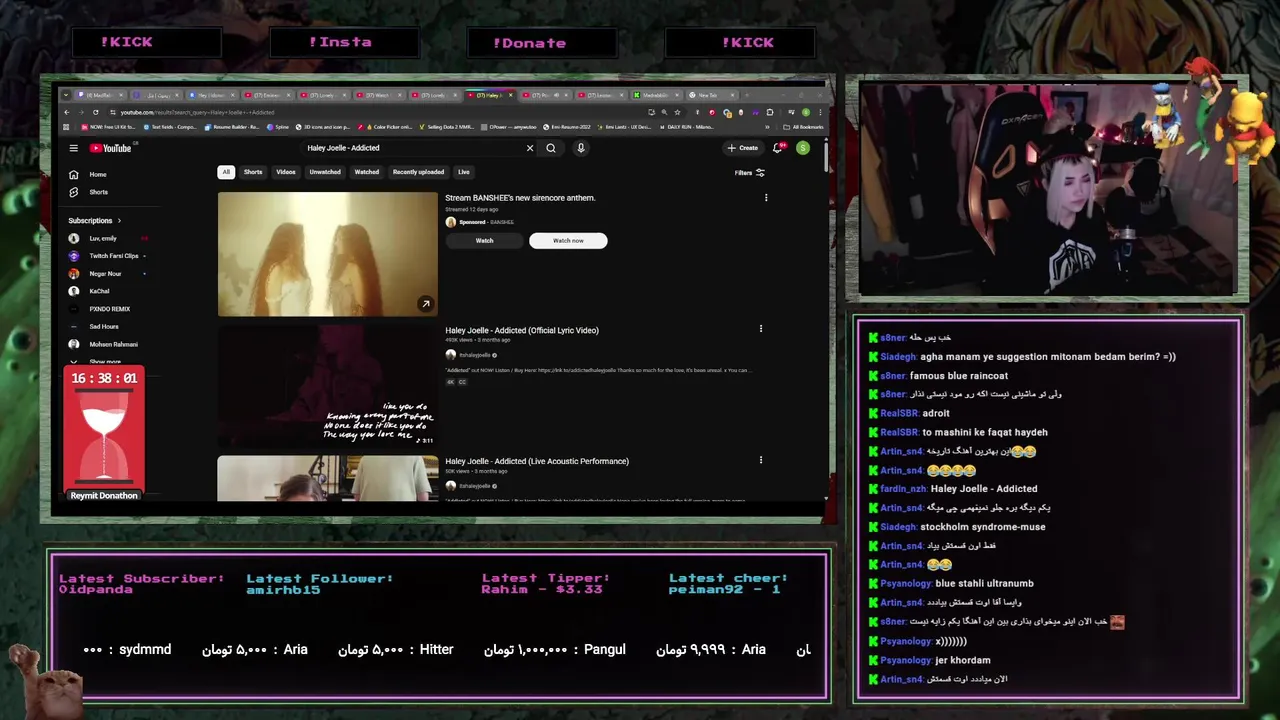The height and width of the screenshot is (720, 1280).
Task: Click the magnifier search button
Action: (551, 148)
